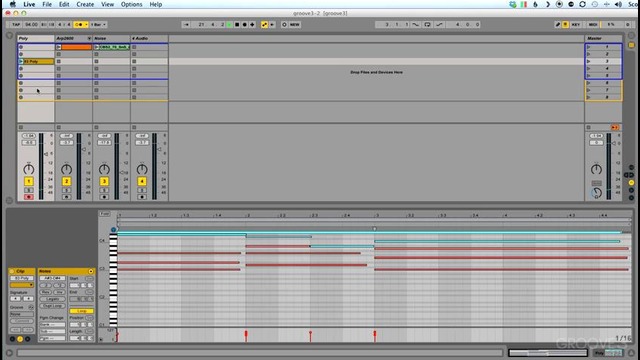Screen dimensions: 640x360
Task: Launch Master scene 6
Action: (x=589, y=83)
